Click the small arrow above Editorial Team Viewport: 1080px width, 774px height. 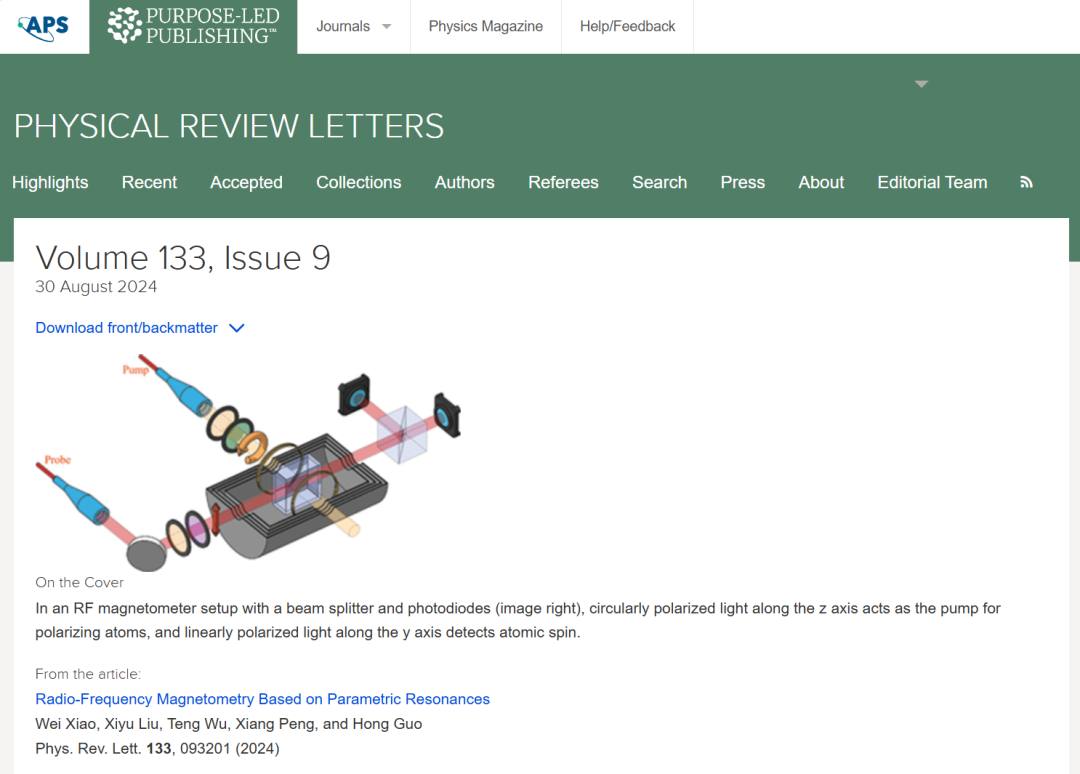point(921,84)
